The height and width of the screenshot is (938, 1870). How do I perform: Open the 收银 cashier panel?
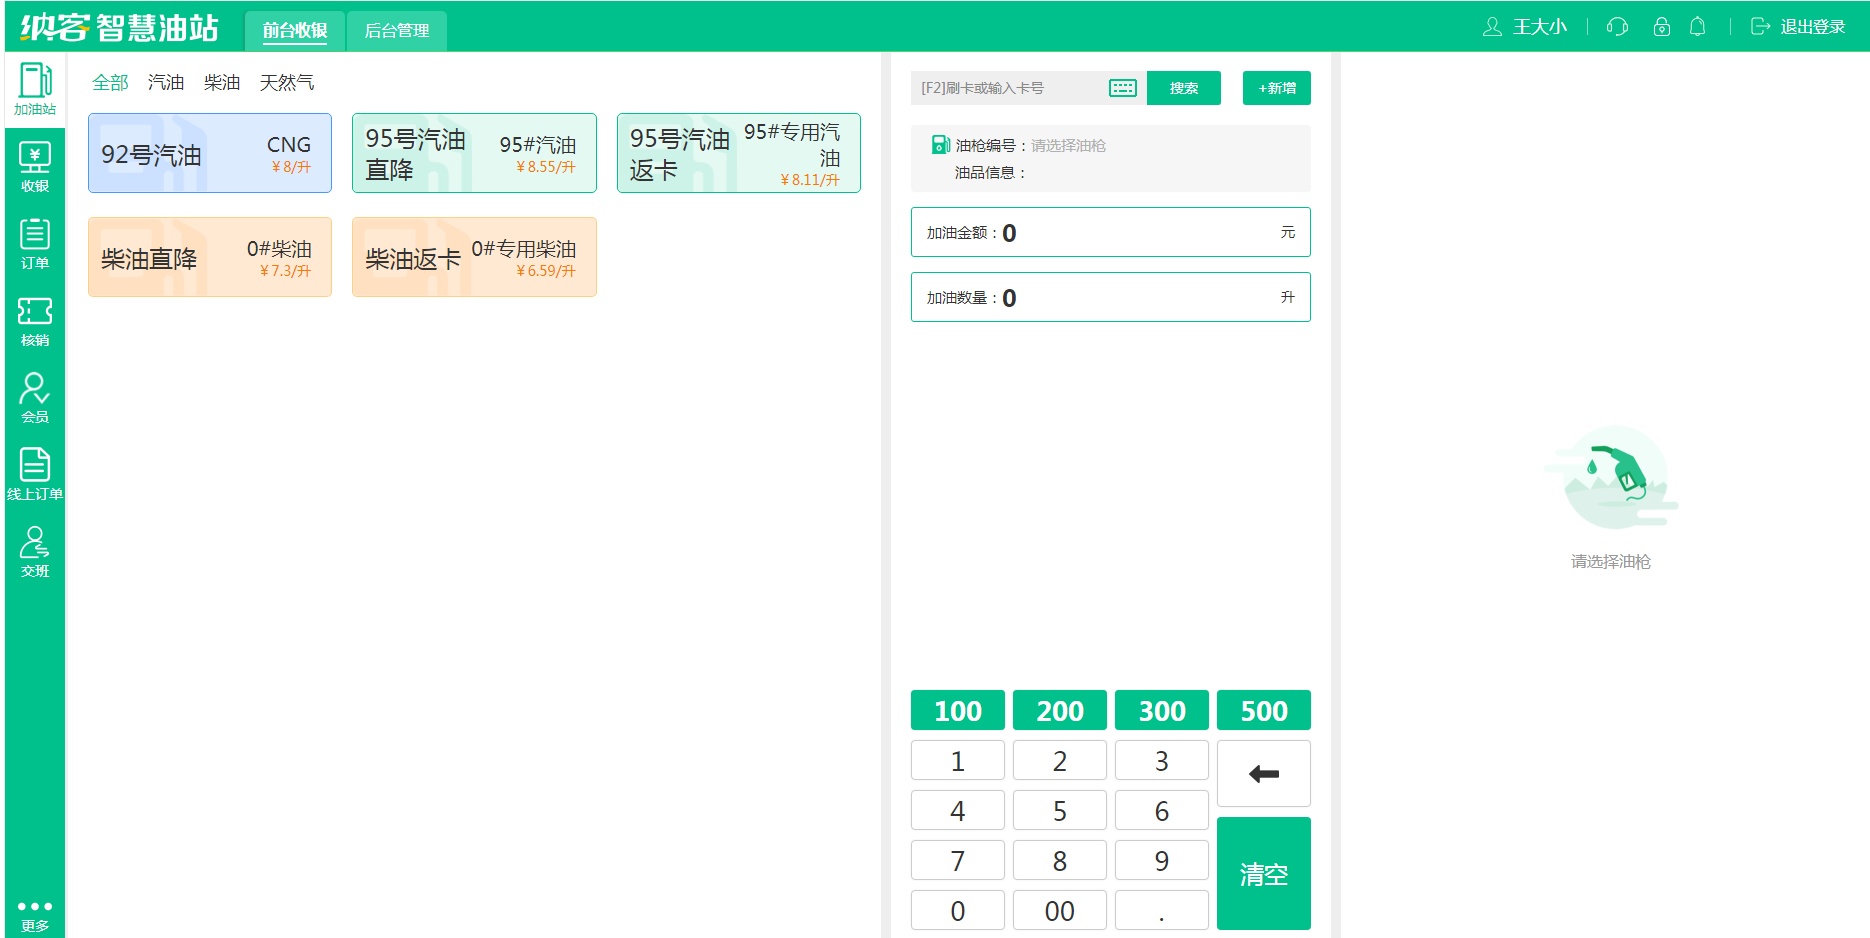(x=34, y=165)
